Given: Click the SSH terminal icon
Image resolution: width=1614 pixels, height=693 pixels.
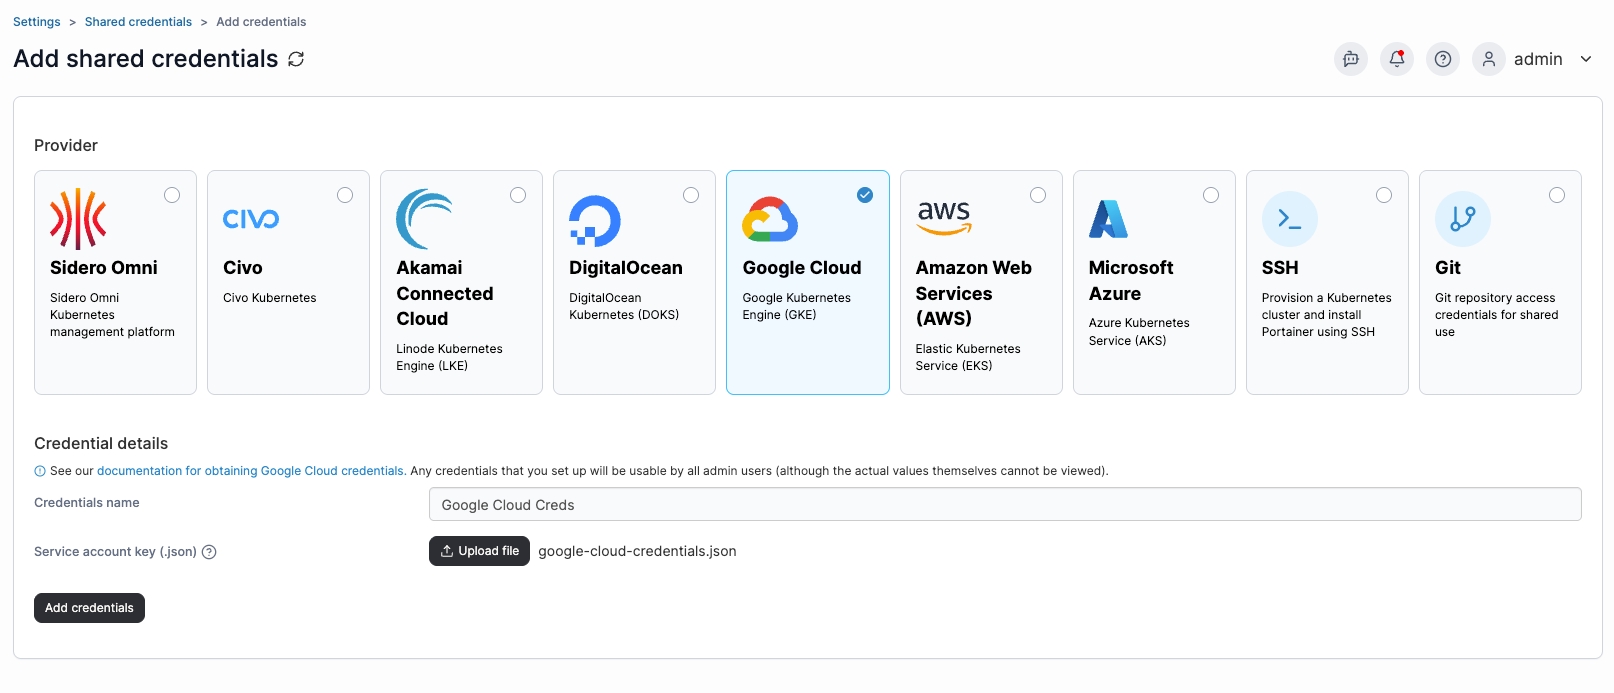Looking at the screenshot, I should pyautogui.click(x=1289, y=219).
